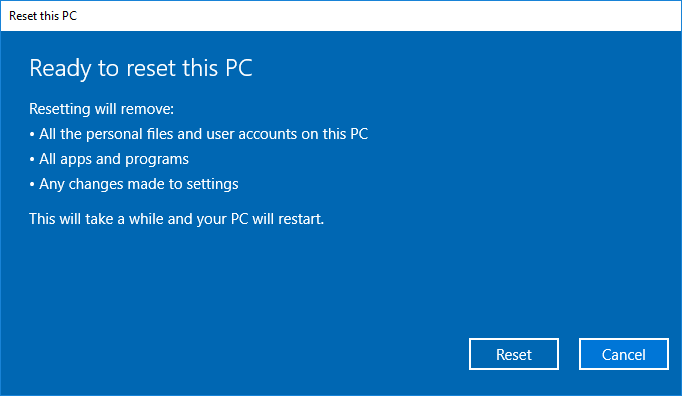Viewport: 682px width, 396px height.
Task: Click the "Reset this PC" window title
Action: tap(43, 16)
